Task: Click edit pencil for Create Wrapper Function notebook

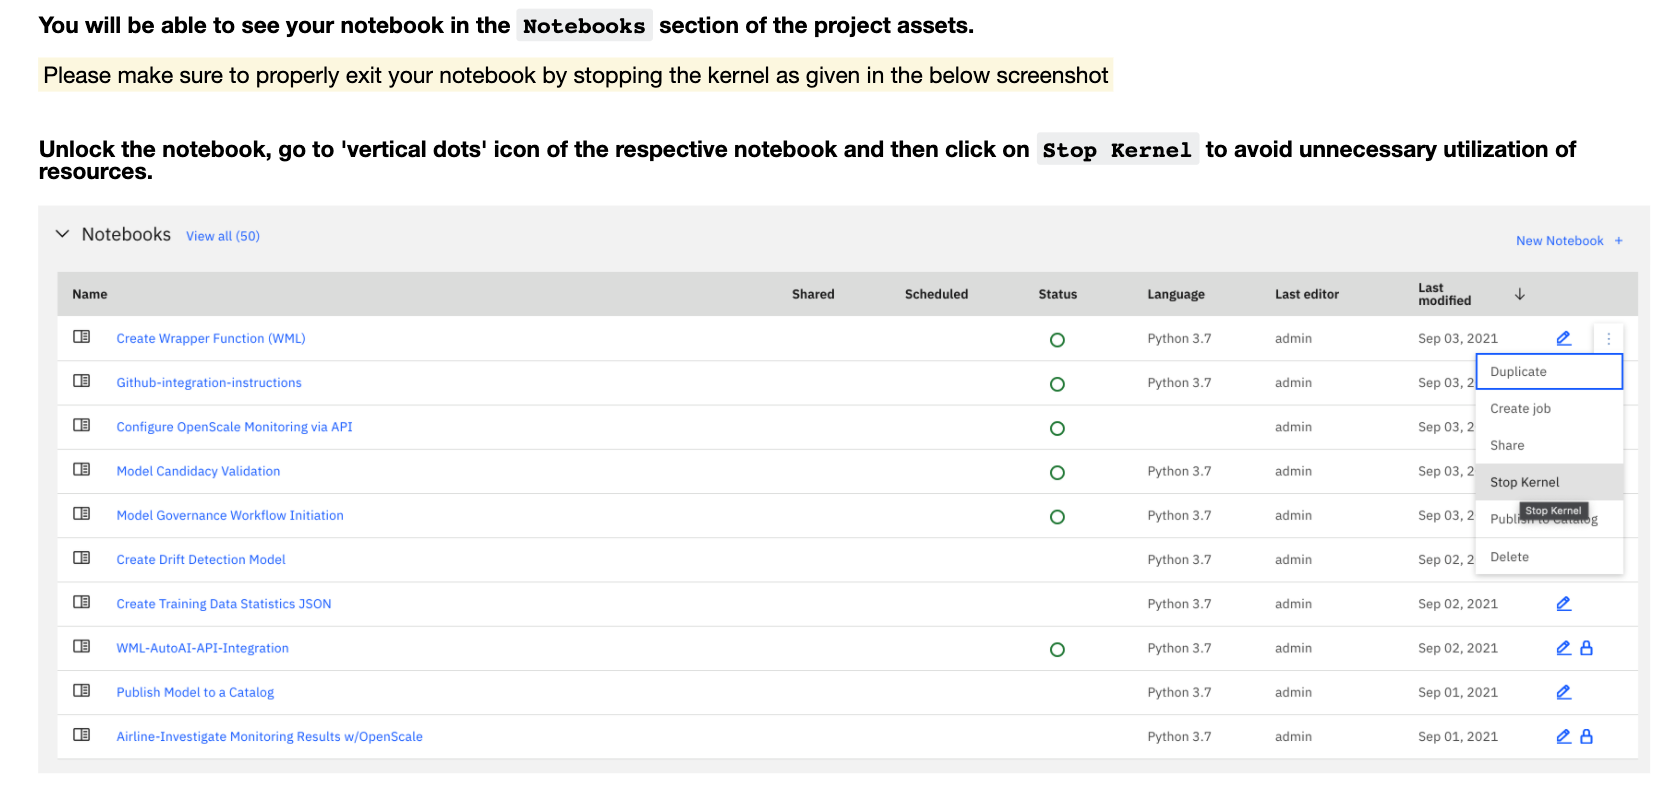Action: point(1563,338)
